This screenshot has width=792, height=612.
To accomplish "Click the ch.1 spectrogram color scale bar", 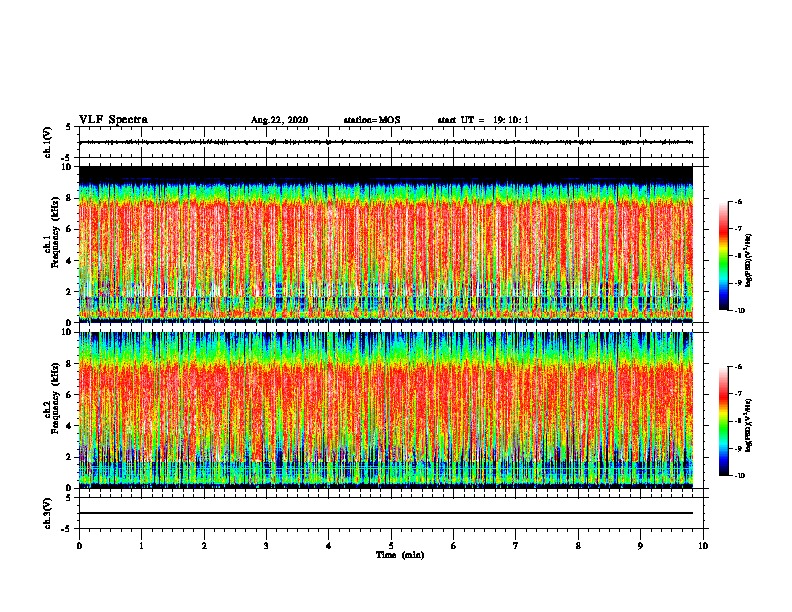I will pyautogui.click(x=724, y=256).
